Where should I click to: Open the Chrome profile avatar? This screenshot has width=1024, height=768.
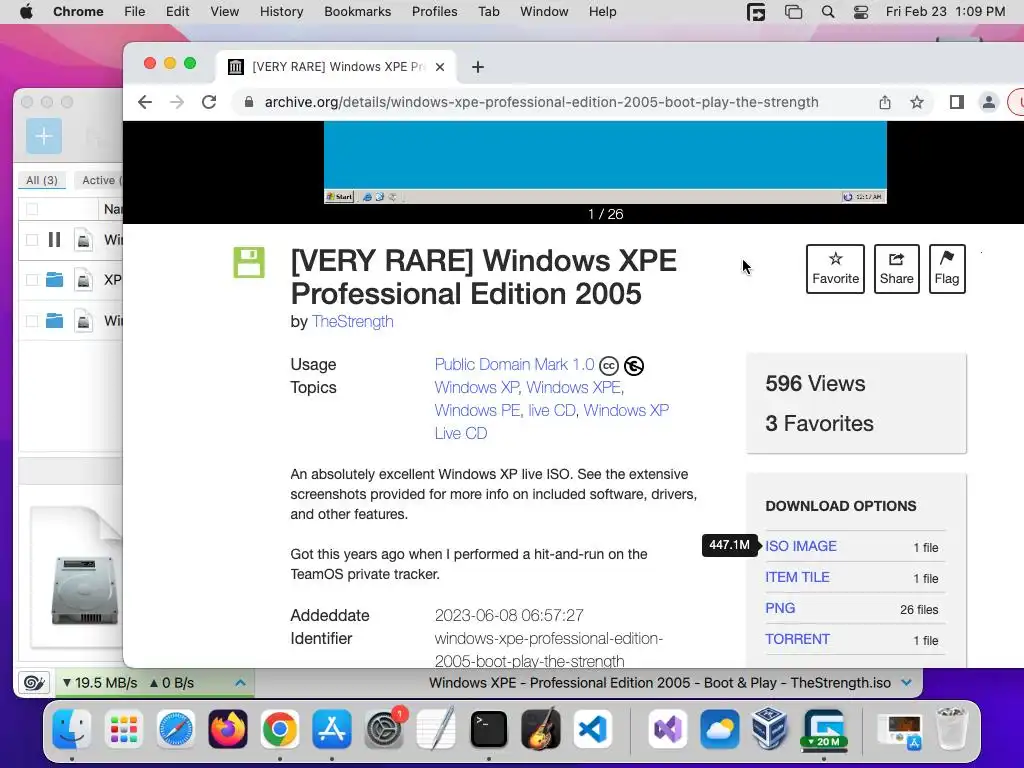[x=989, y=102]
